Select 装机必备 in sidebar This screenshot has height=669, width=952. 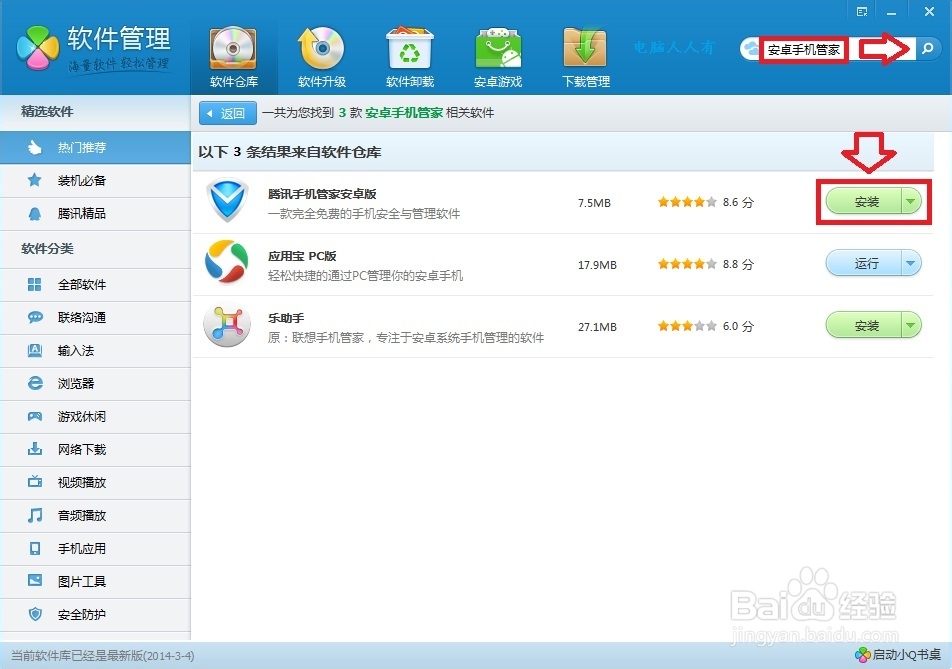(x=95, y=180)
